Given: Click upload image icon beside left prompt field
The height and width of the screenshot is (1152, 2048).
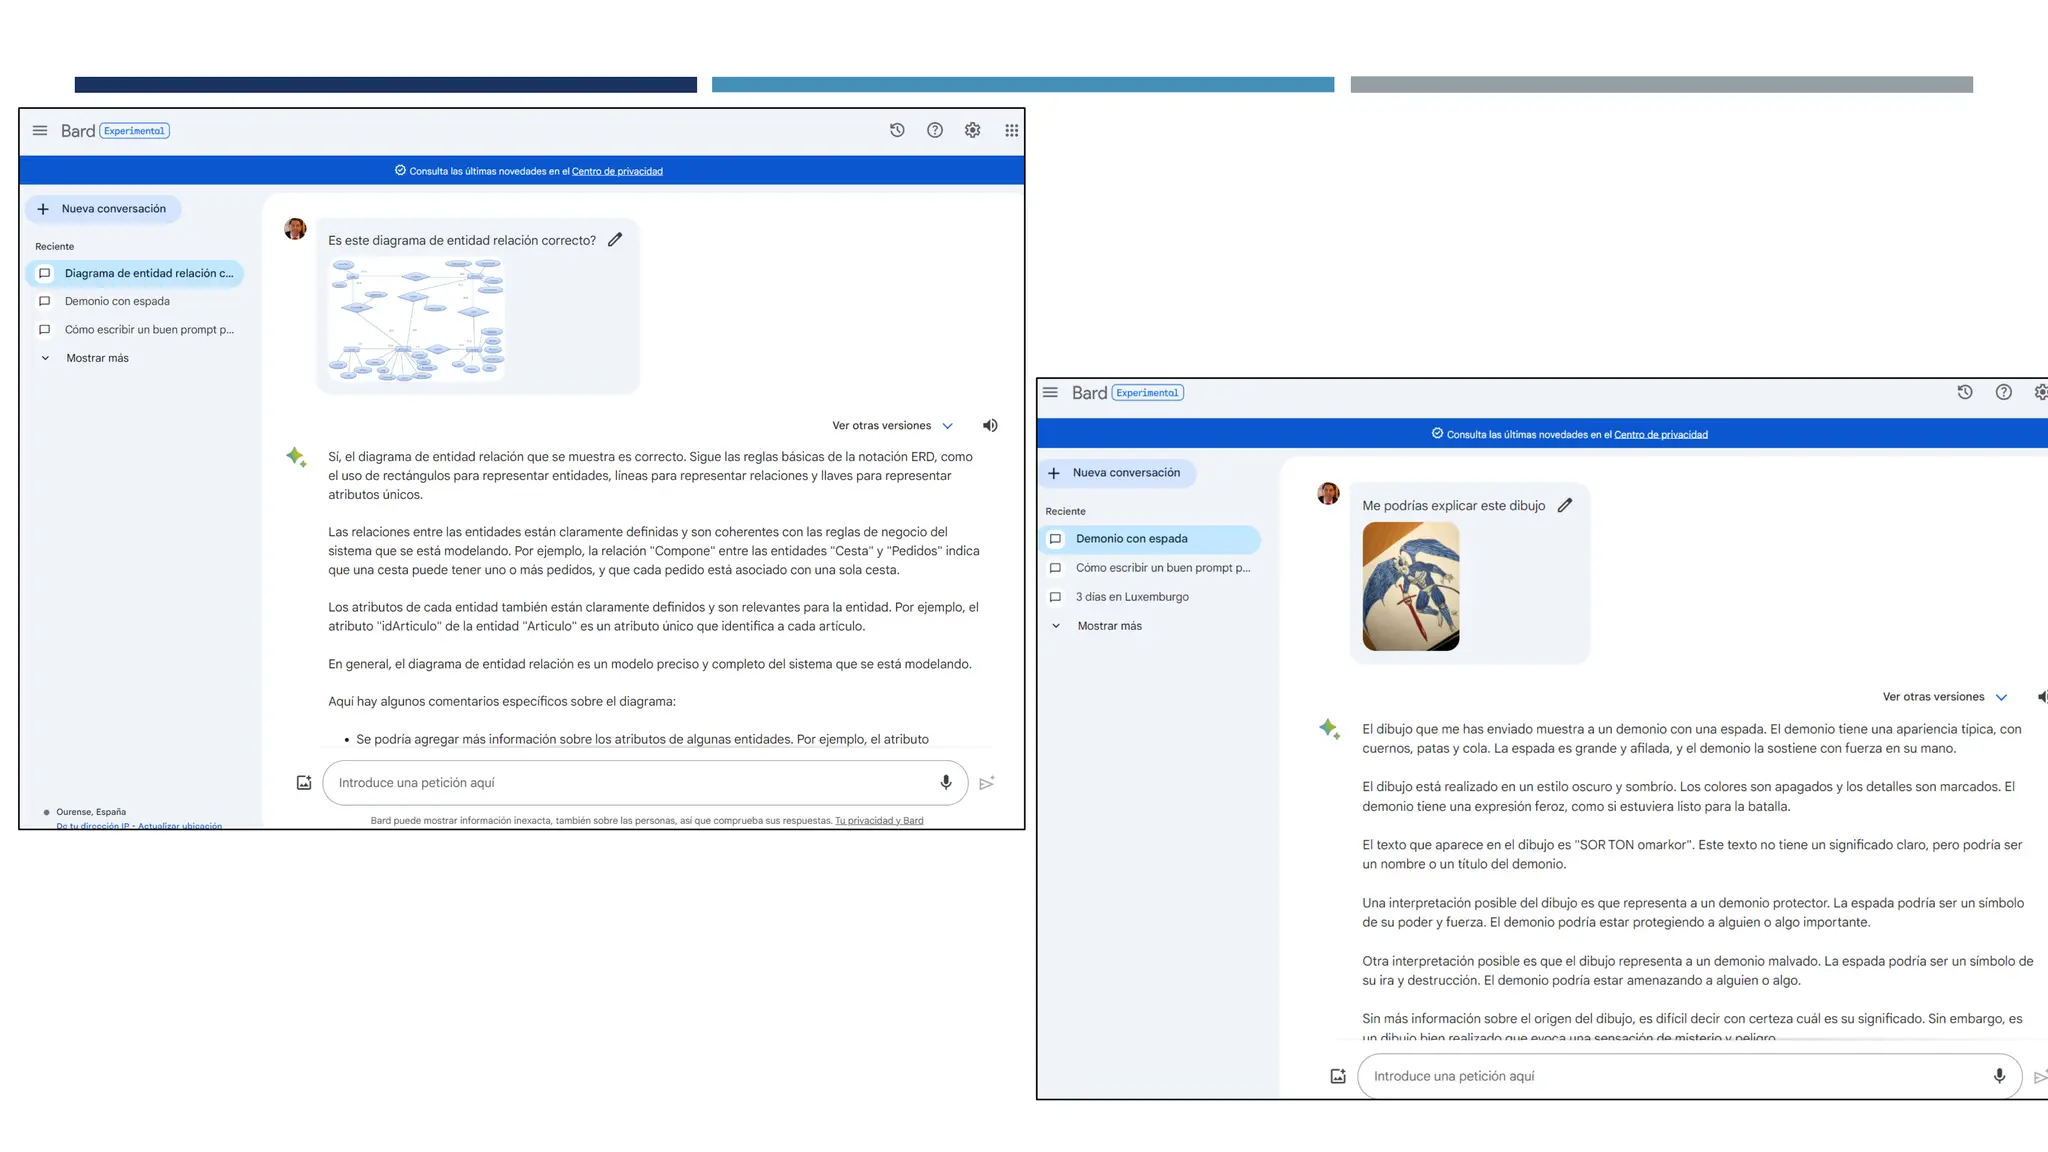Looking at the screenshot, I should coord(304,783).
